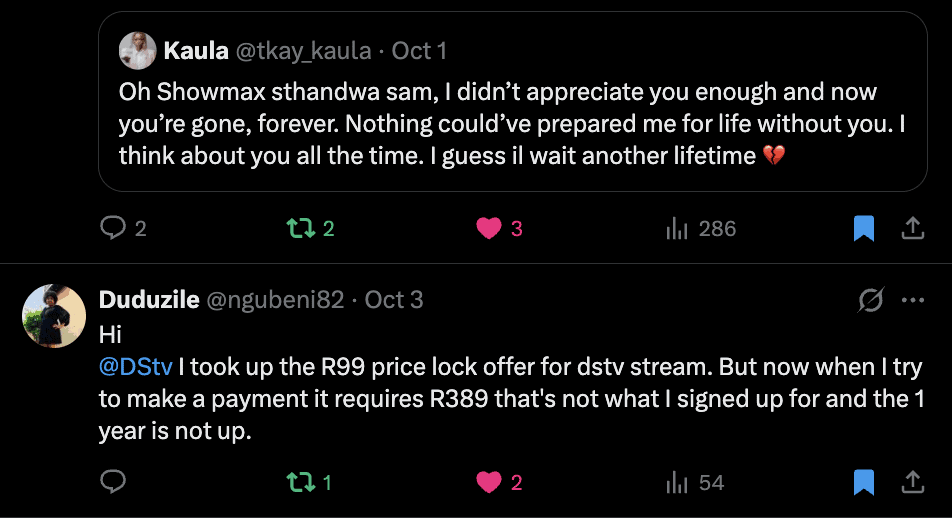
Task: Remove bookmark from the upper post
Action: point(863,228)
